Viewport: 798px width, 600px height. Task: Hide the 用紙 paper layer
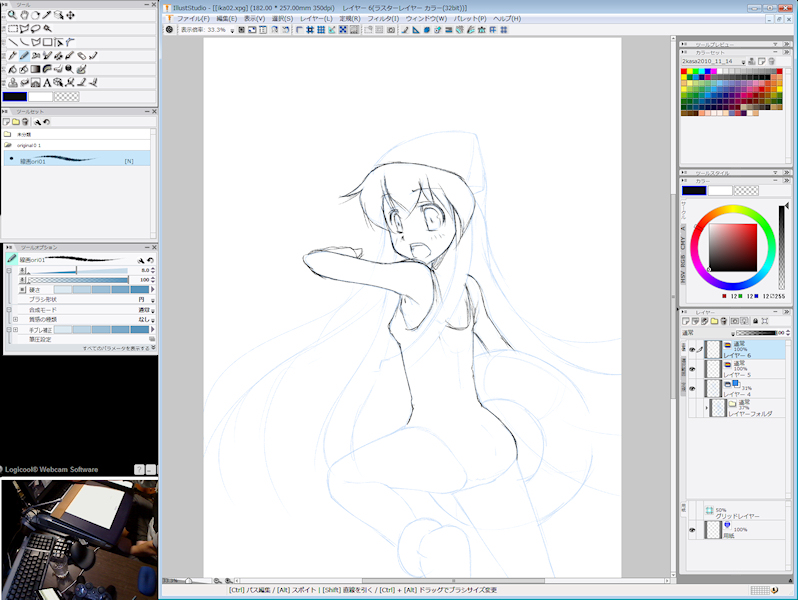[x=691, y=530]
